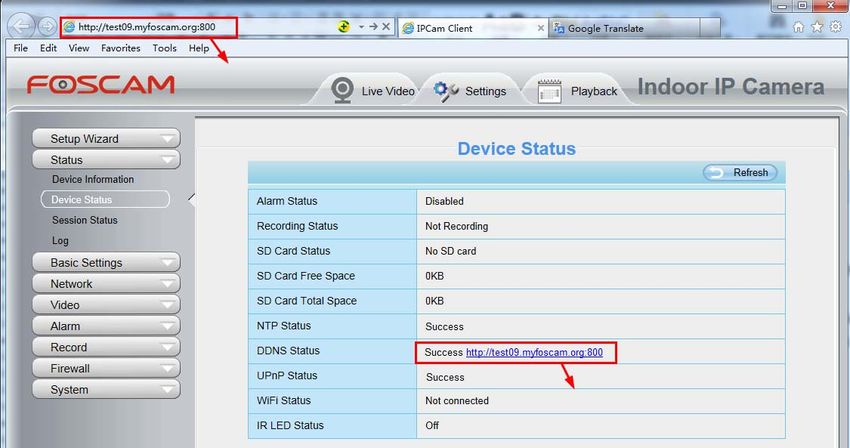
Task: Click the Refresh button
Action: point(740,172)
